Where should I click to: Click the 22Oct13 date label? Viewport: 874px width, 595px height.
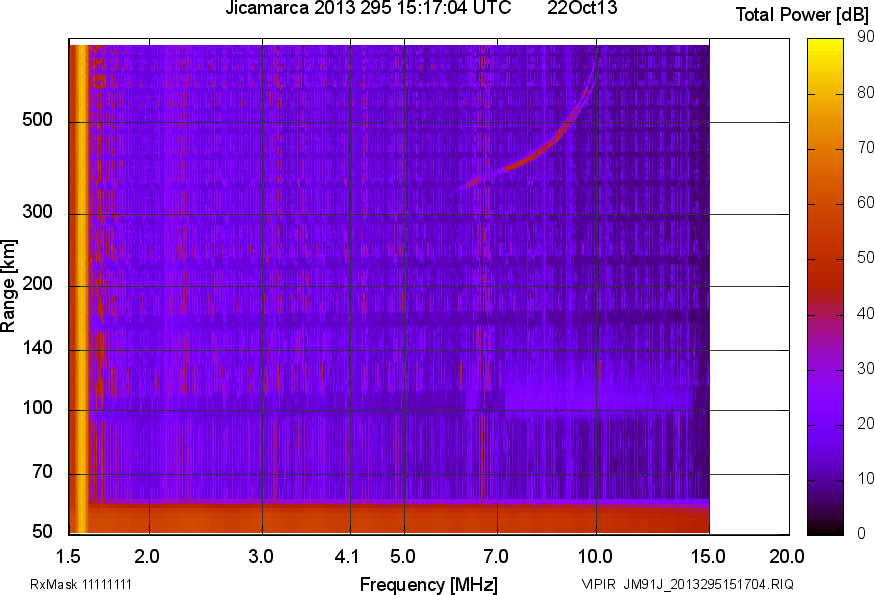[x=582, y=8]
